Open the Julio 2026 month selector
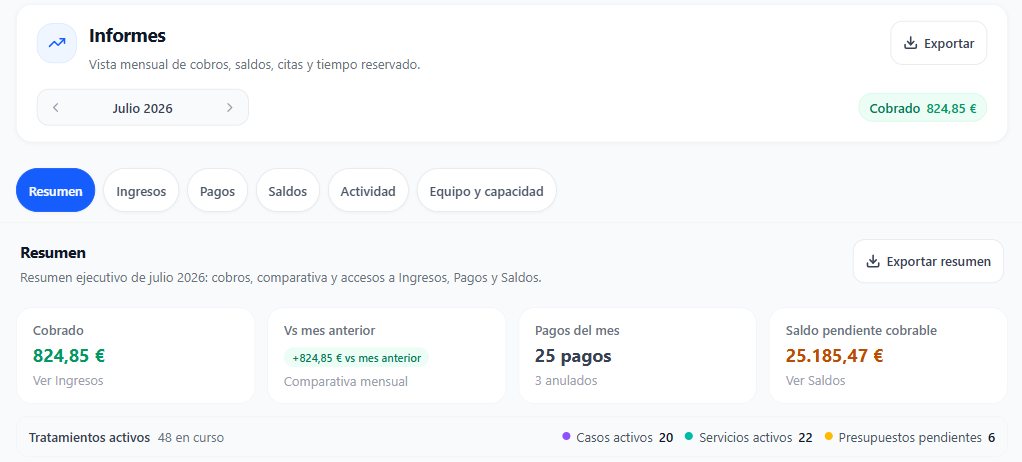The height and width of the screenshot is (462, 1022). click(x=143, y=108)
